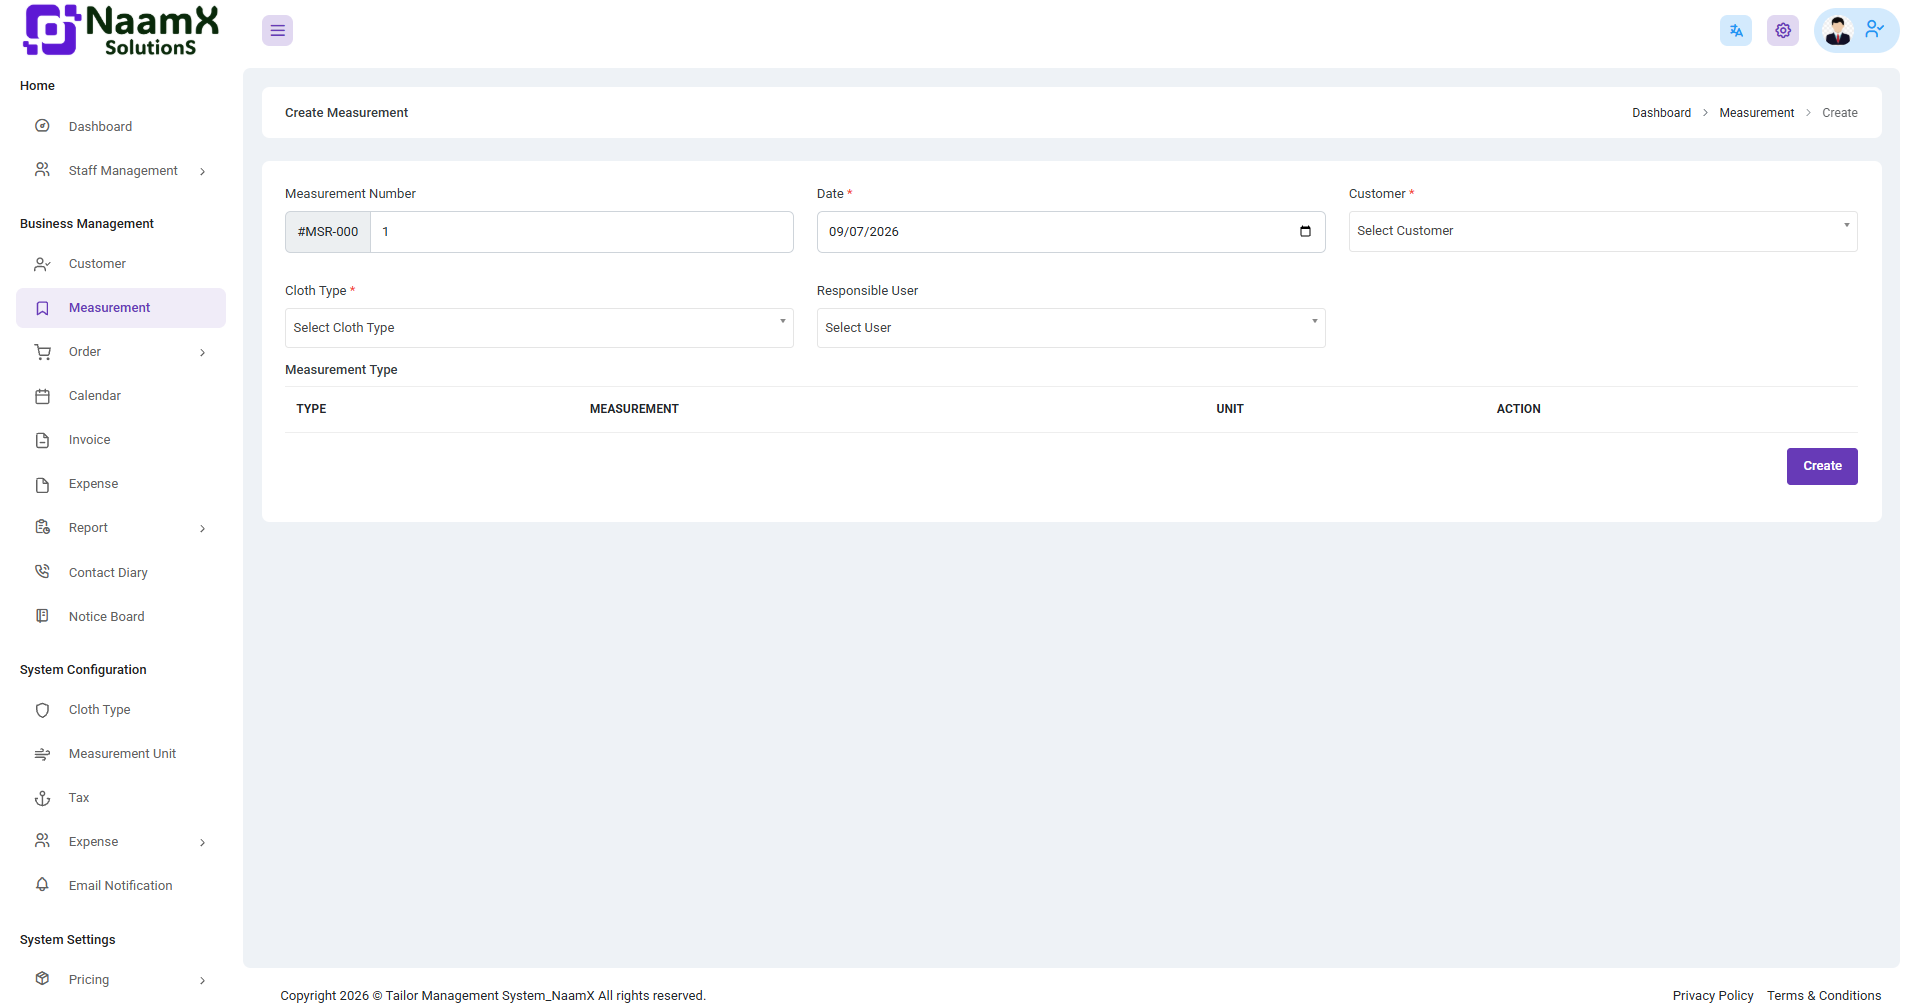1907x1007 pixels.
Task: Open the Select User dropdown
Action: [1071, 328]
